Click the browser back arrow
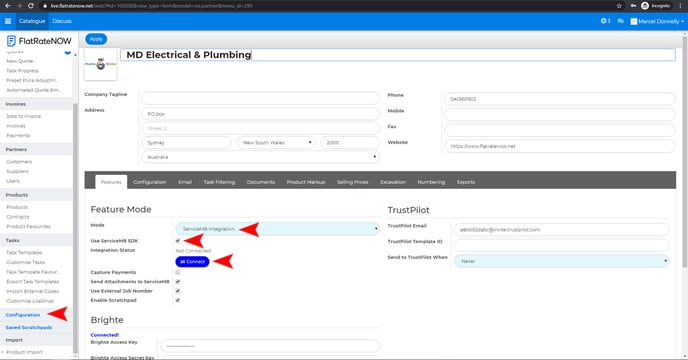 tap(7, 6)
